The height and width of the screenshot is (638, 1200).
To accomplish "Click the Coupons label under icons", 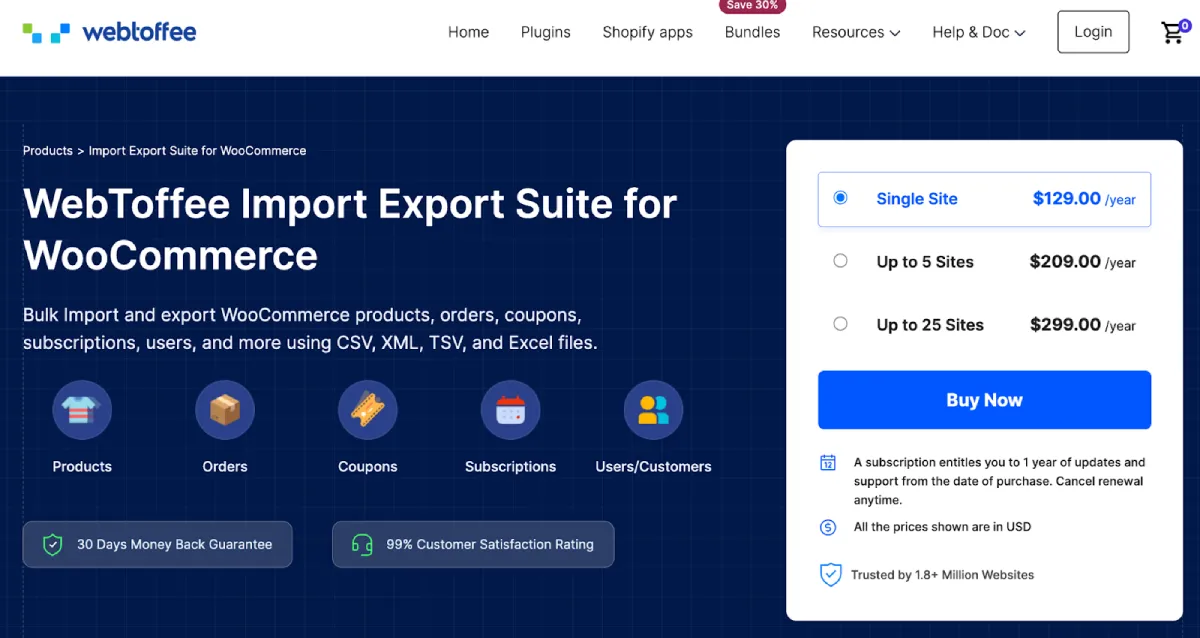I will tap(368, 467).
